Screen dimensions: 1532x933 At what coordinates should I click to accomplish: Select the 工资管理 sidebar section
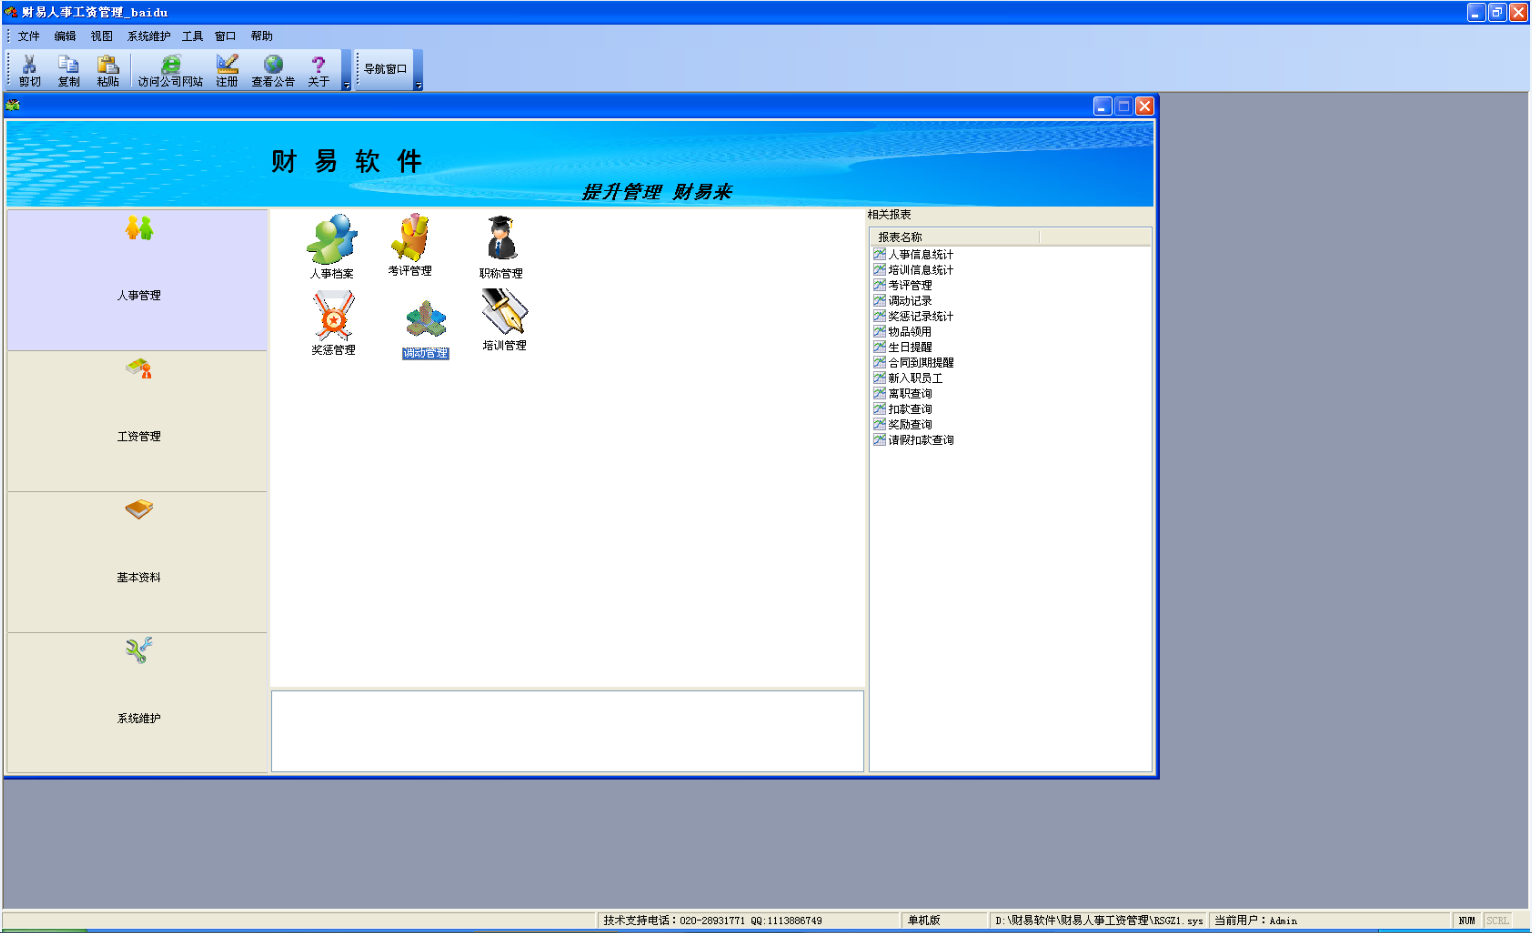138,421
